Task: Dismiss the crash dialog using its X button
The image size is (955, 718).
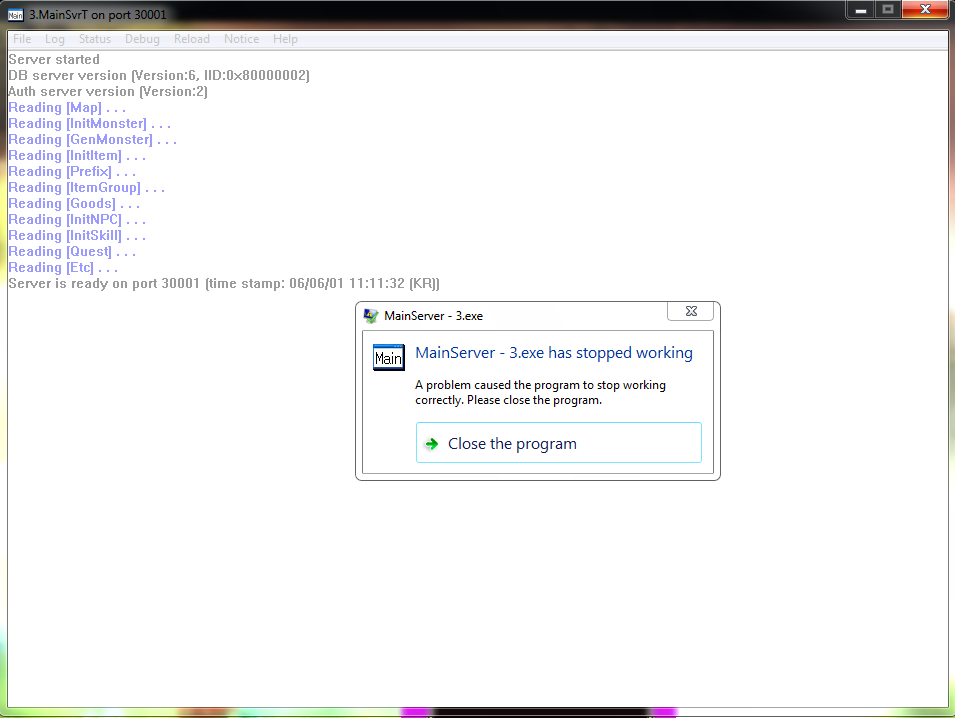Action: tap(690, 312)
